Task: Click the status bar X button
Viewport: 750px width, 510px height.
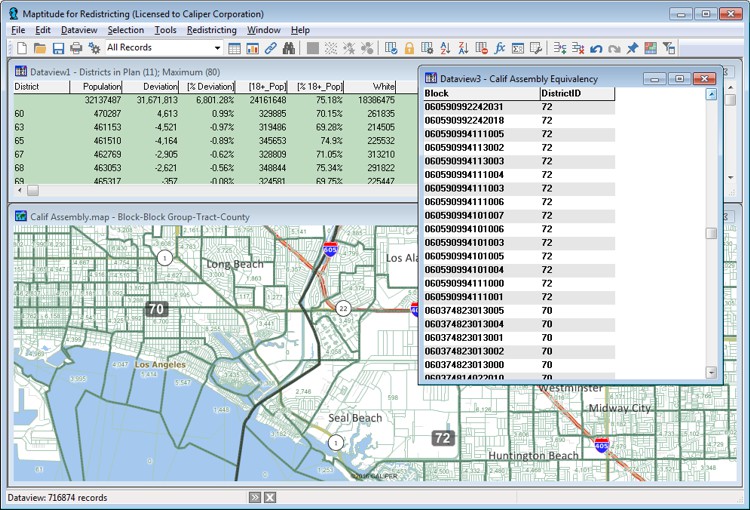Action: click(x=270, y=497)
